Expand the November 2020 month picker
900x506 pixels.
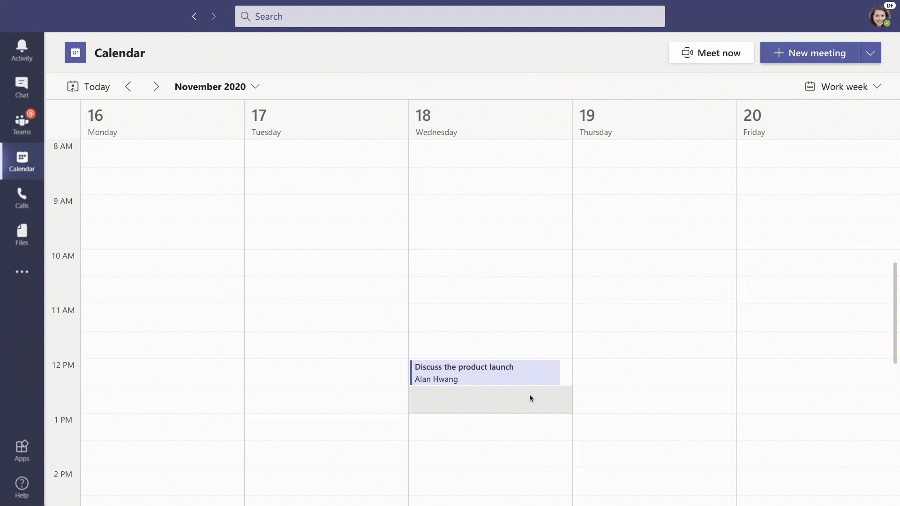point(217,87)
